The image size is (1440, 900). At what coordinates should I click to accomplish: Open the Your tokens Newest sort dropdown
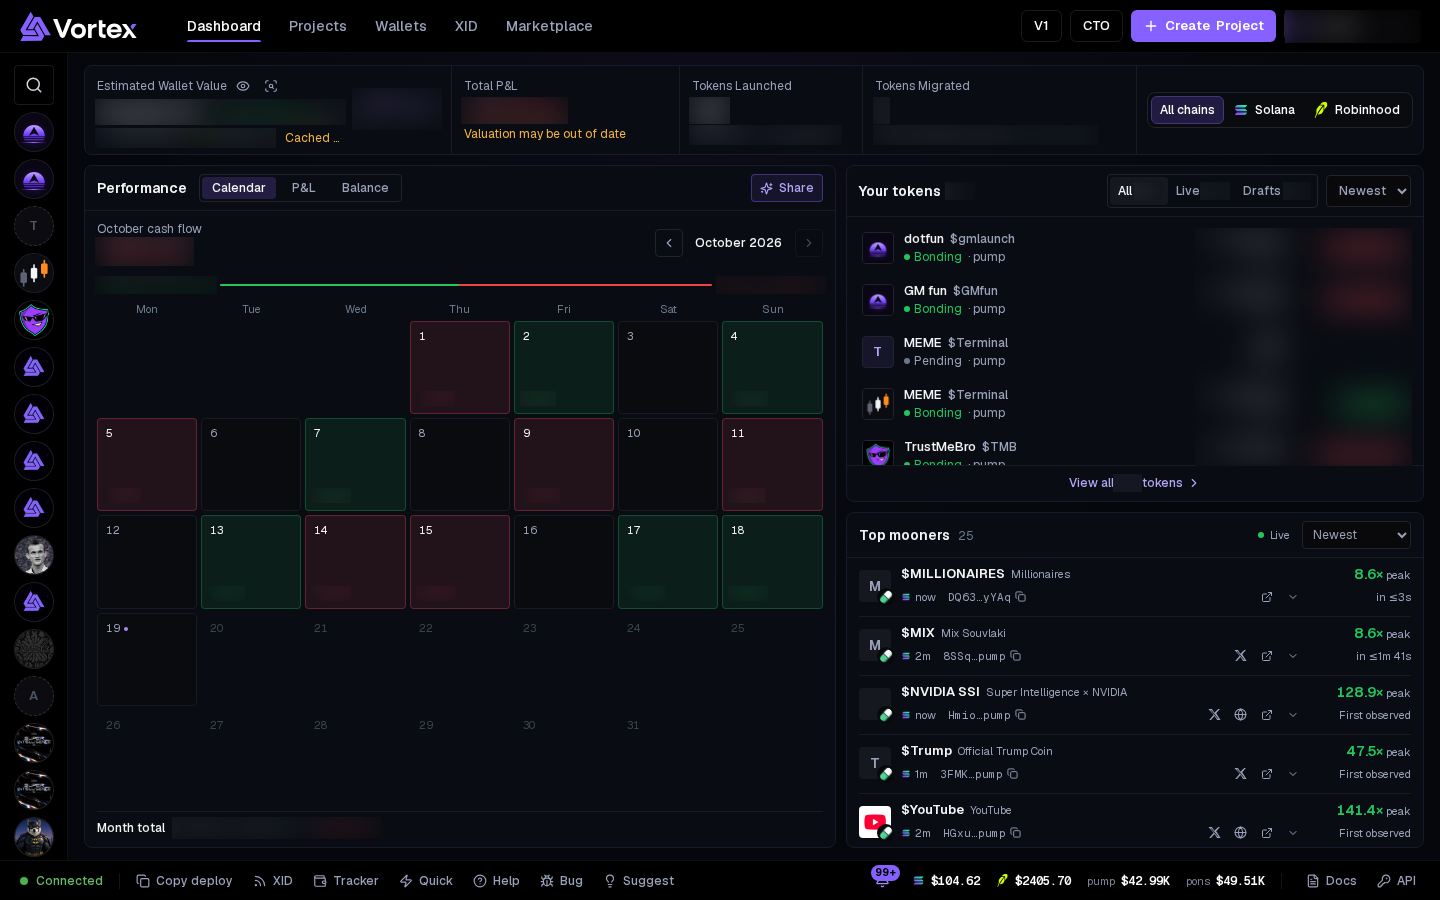point(1368,191)
